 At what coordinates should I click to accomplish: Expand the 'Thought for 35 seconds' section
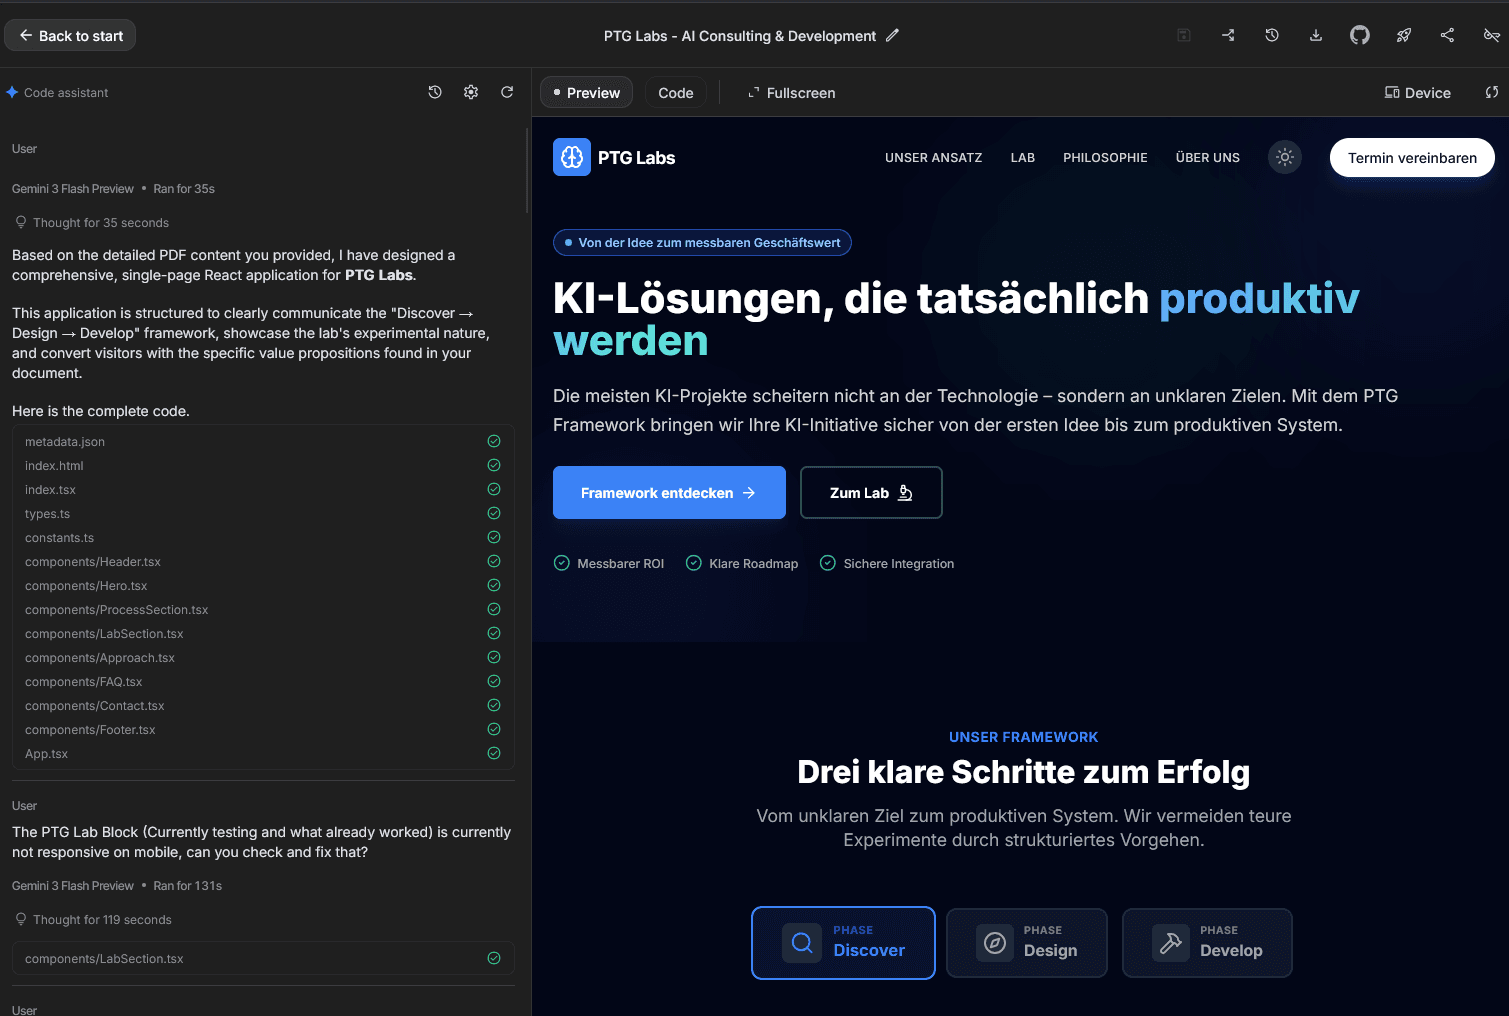pyautogui.click(x=100, y=223)
